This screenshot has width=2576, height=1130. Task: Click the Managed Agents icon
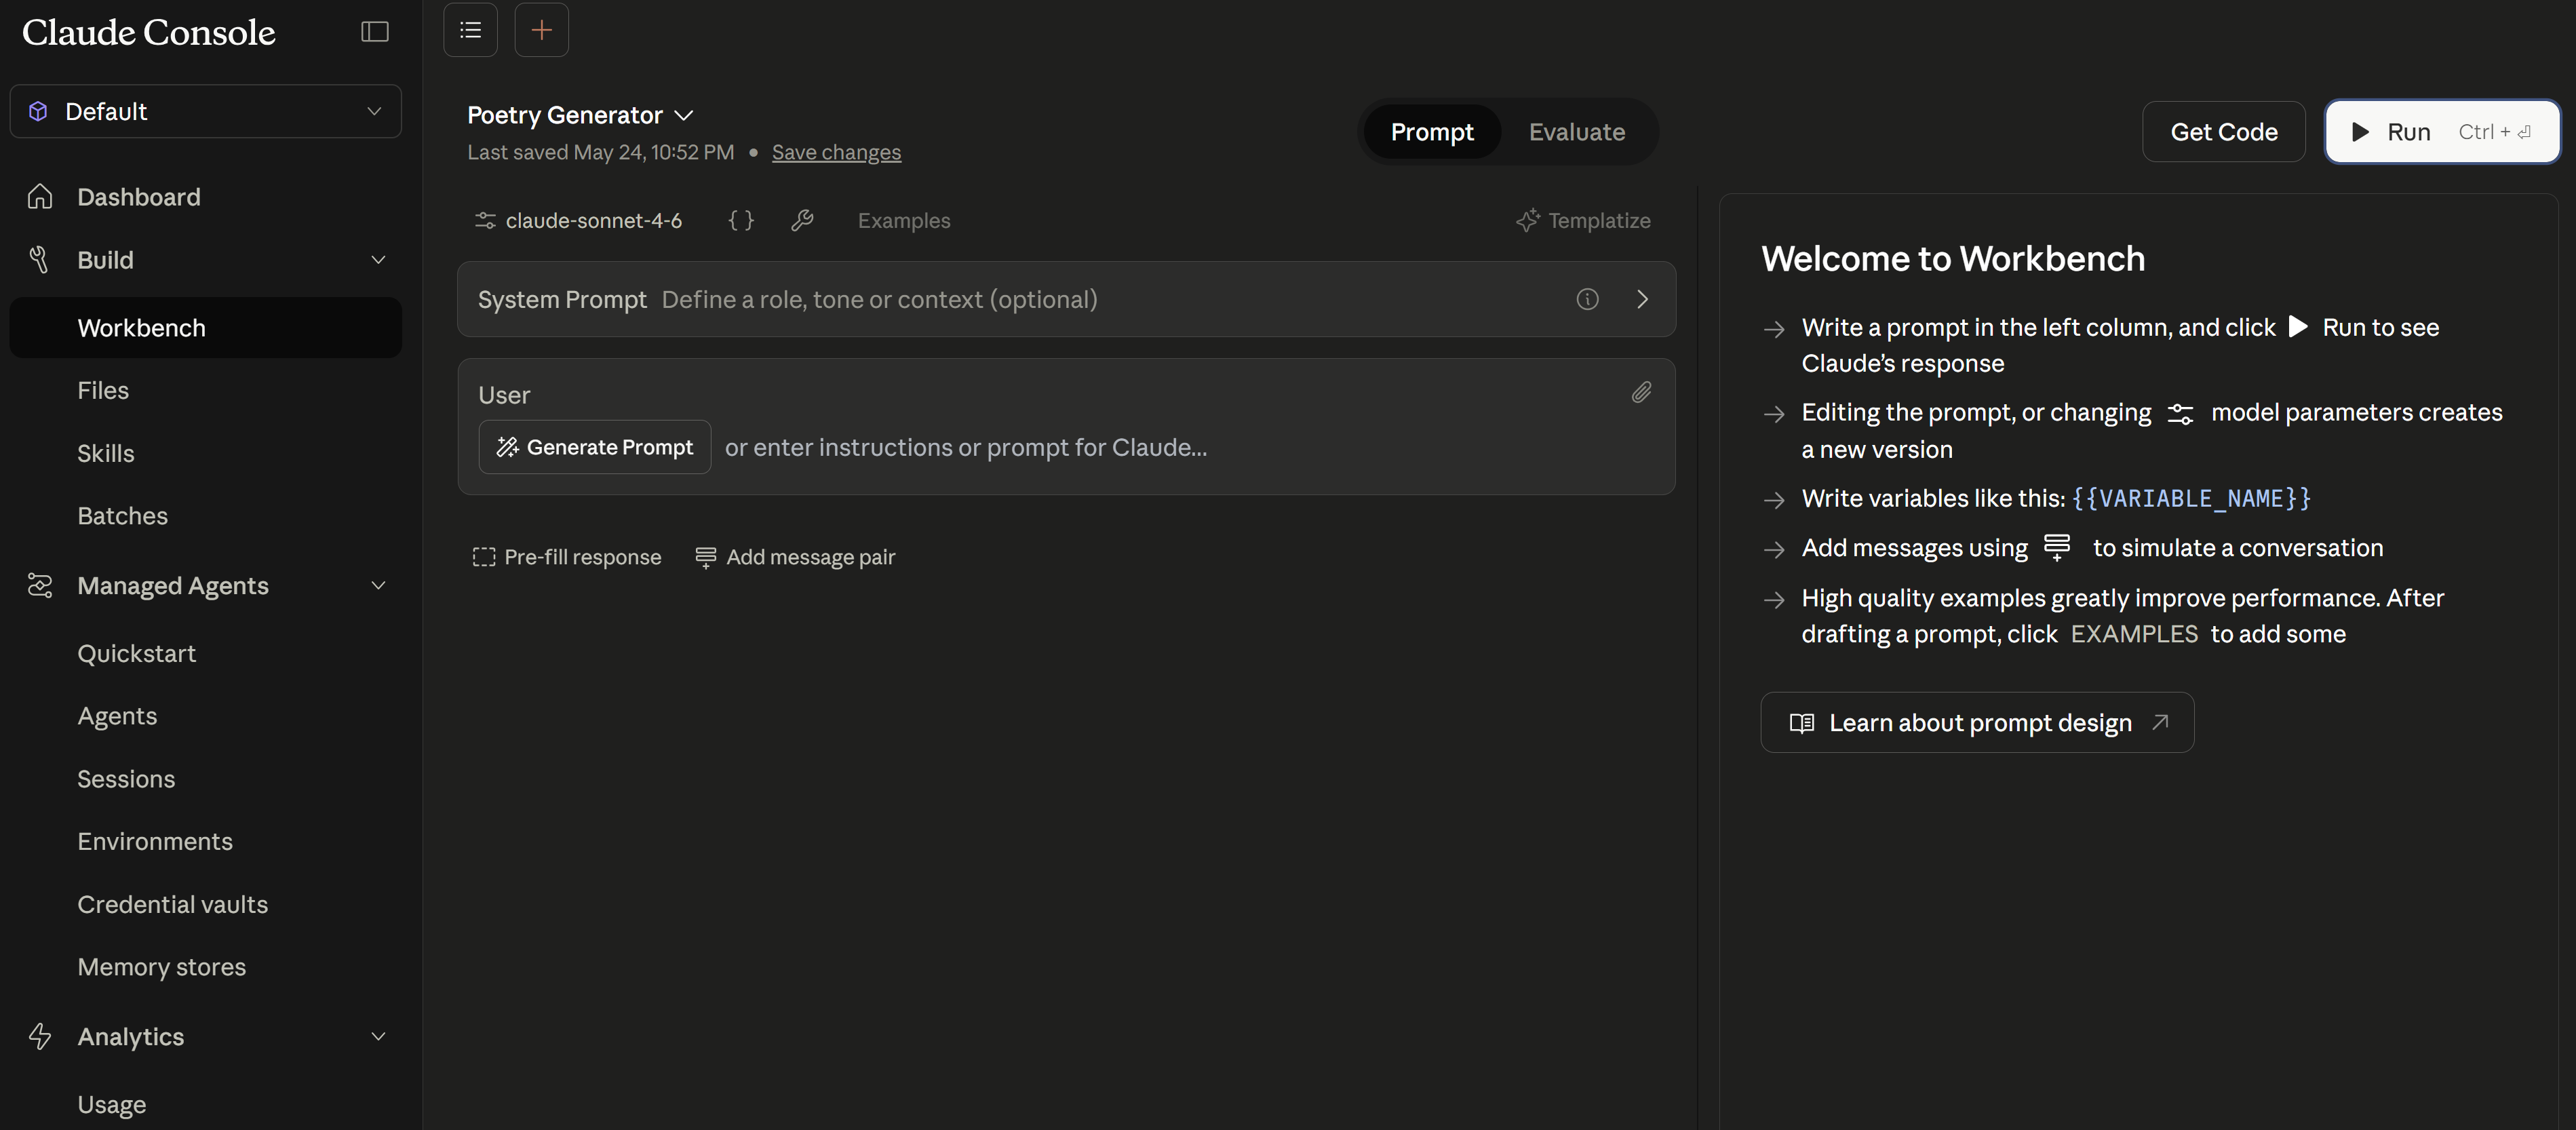40,585
